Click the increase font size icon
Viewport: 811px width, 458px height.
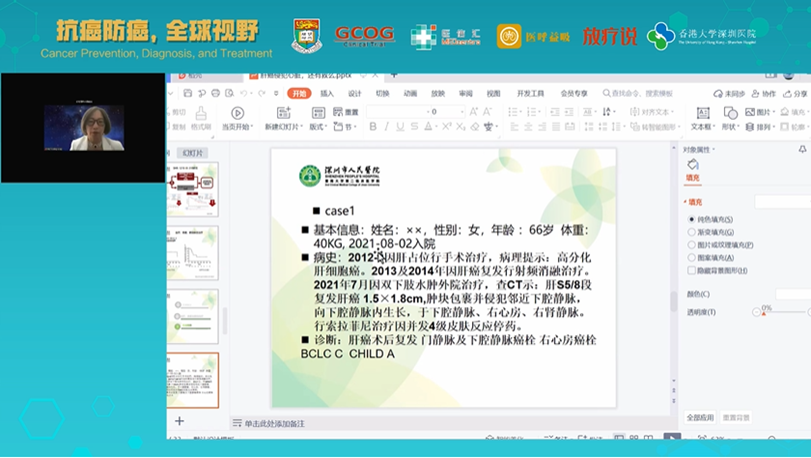pyautogui.click(x=474, y=112)
